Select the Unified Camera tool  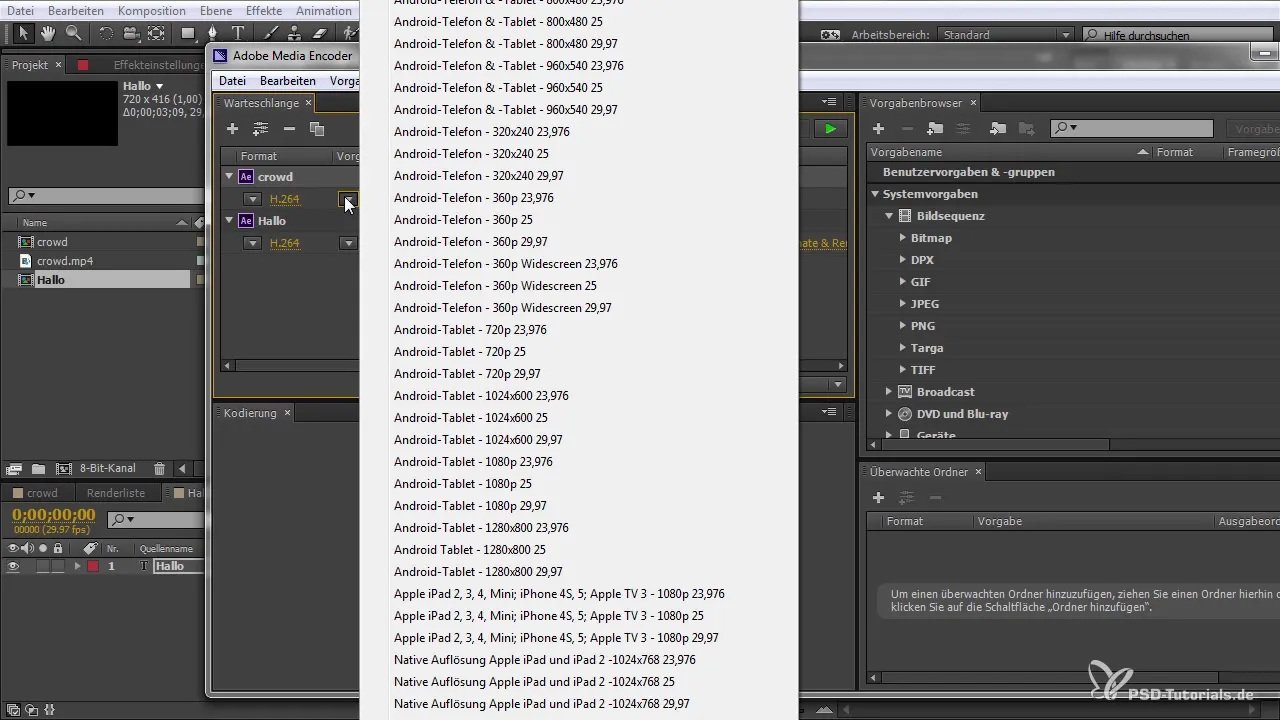coord(131,33)
